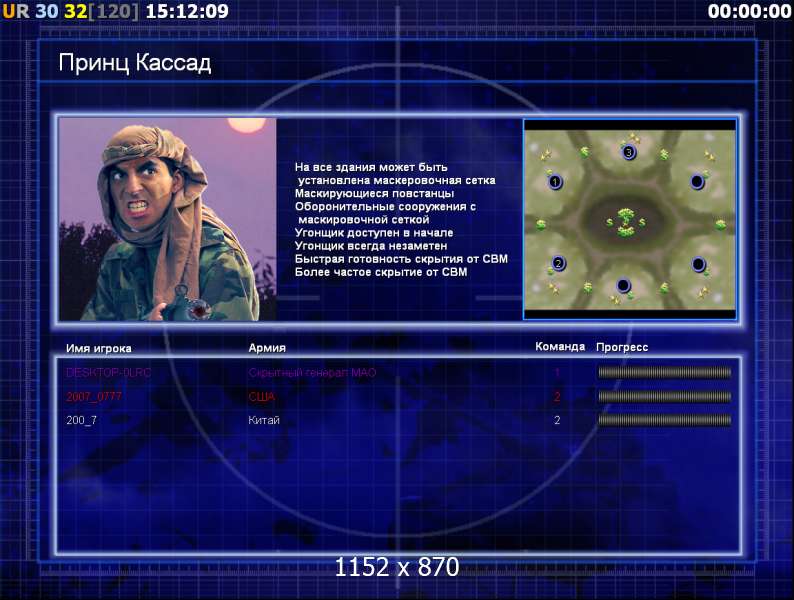The width and height of the screenshot is (794, 600).
Task: Click team number for 200_7 row
Action: 557,420
